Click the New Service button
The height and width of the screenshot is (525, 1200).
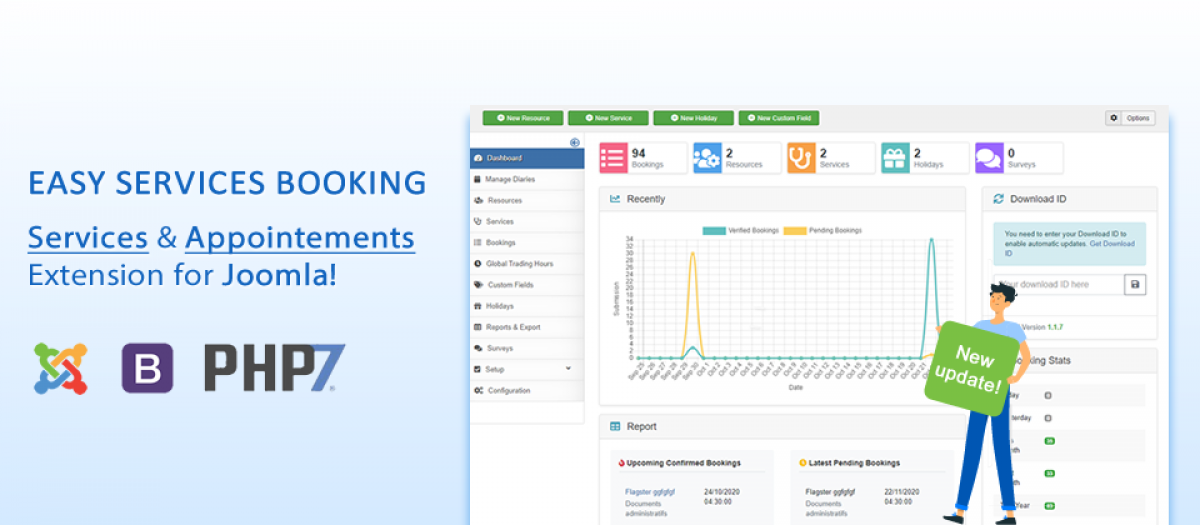click(x=609, y=118)
